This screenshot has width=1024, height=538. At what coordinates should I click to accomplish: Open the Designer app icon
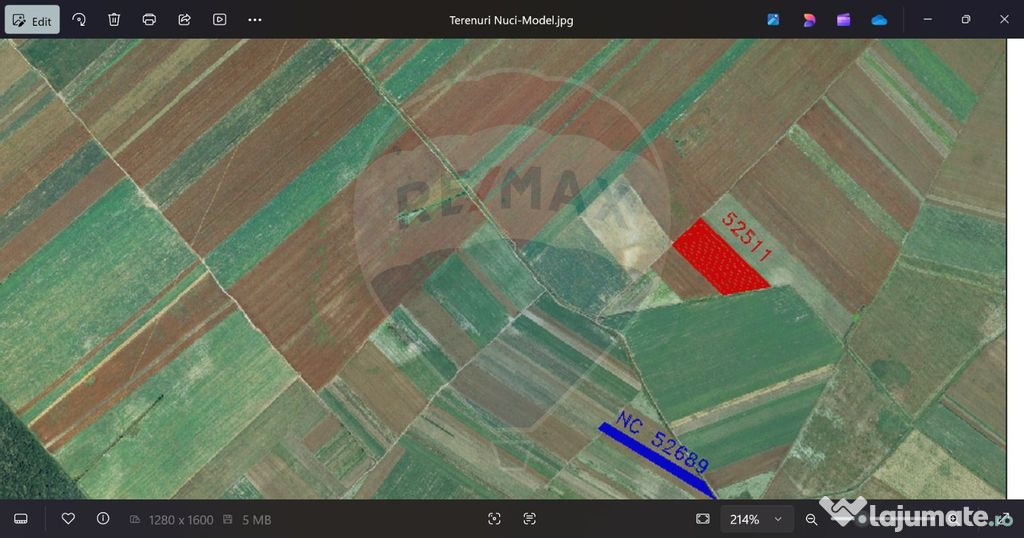[x=809, y=20]
